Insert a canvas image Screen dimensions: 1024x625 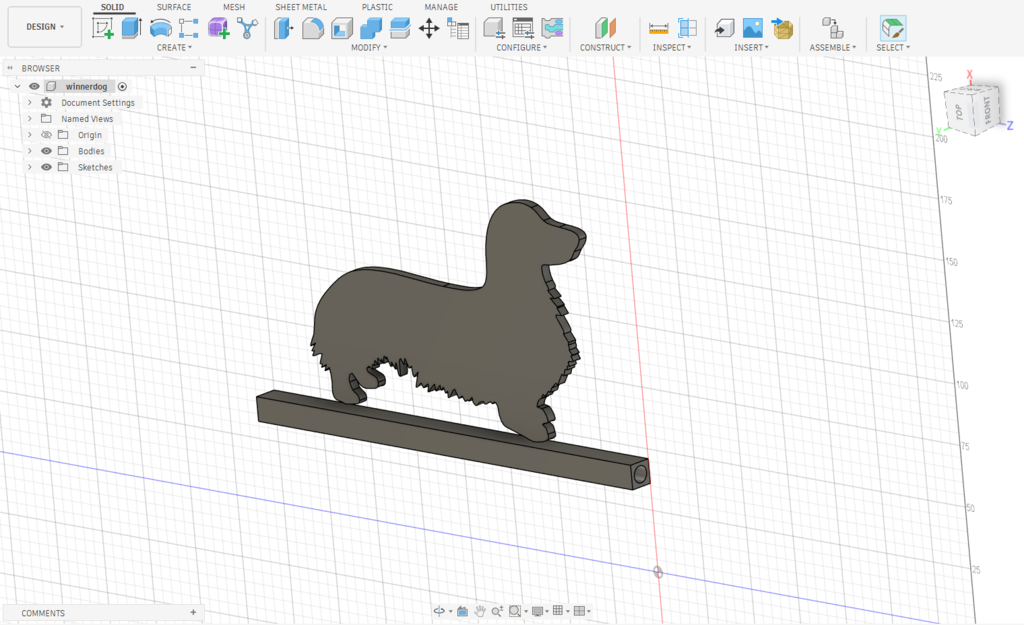coord(752,28)
